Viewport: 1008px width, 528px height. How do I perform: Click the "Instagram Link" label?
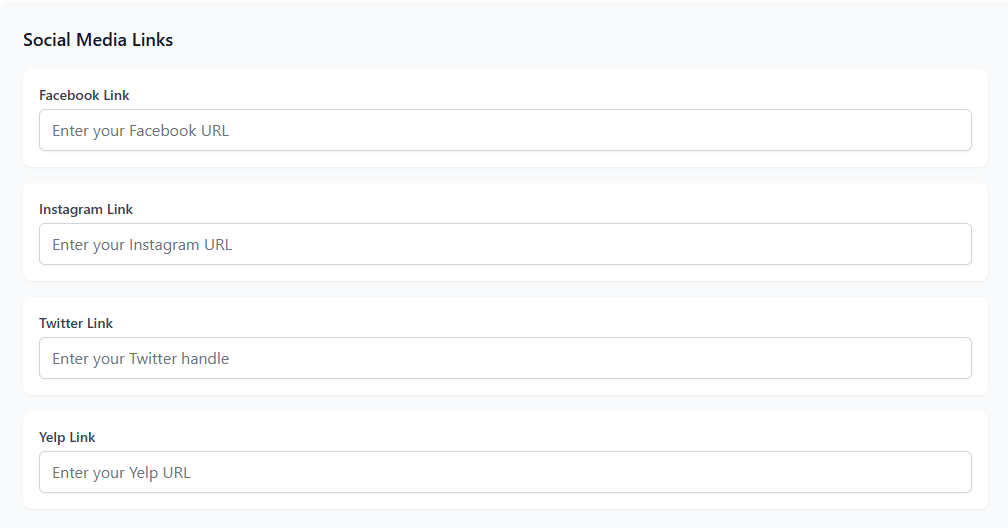[x=86, y=210]
